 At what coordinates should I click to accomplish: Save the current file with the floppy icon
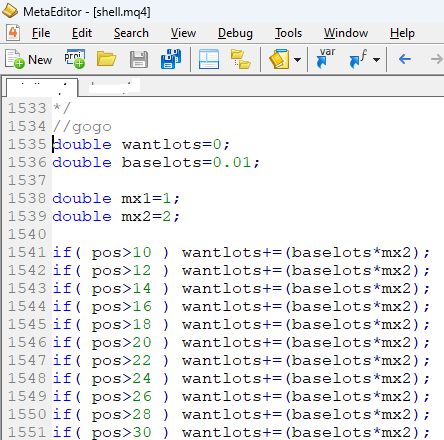(x=139, y=60)
